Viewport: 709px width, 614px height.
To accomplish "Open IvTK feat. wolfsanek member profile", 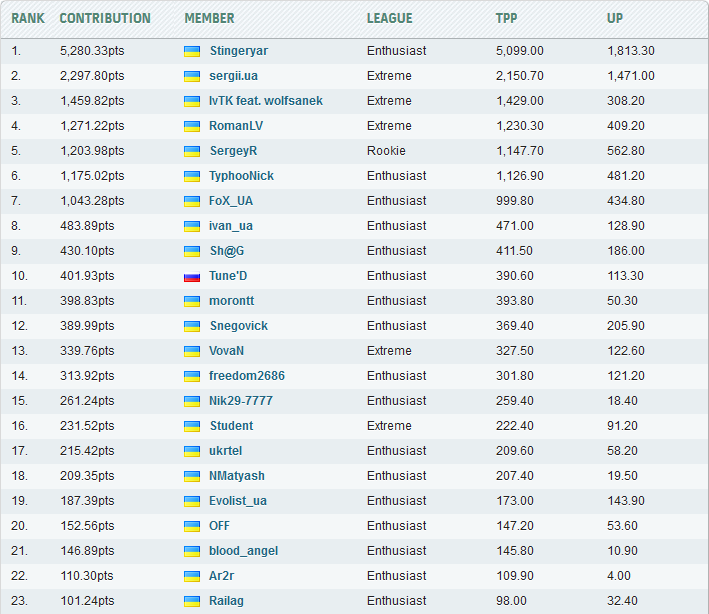I will click(x=266, y=101).
